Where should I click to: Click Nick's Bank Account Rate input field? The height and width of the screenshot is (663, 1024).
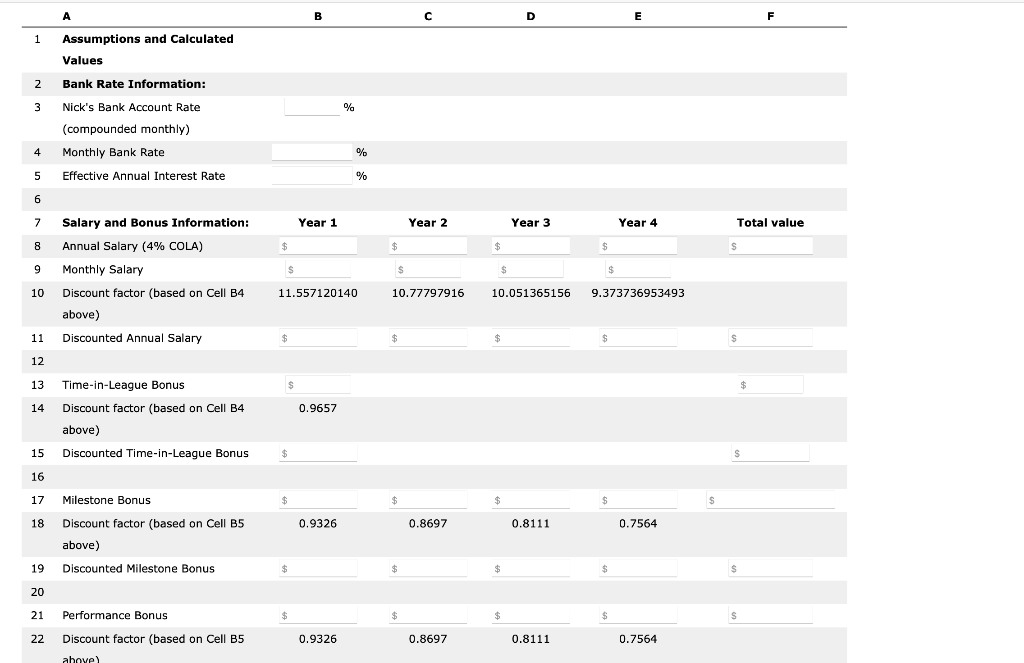312,107
